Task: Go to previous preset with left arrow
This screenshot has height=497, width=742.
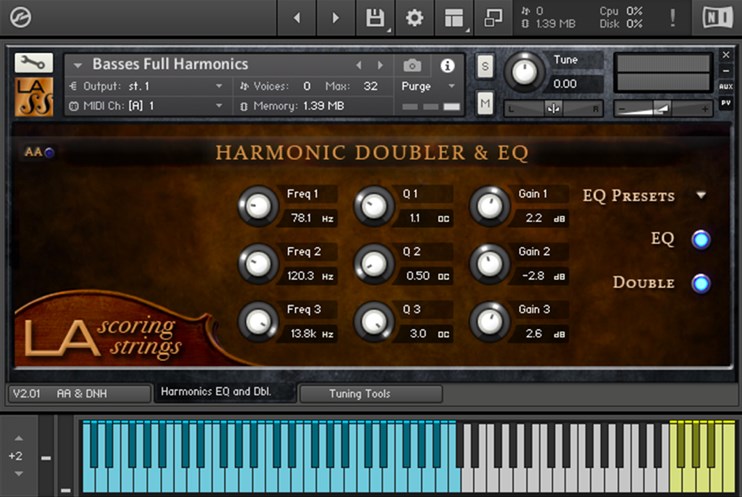Action: tap(297, 18)
